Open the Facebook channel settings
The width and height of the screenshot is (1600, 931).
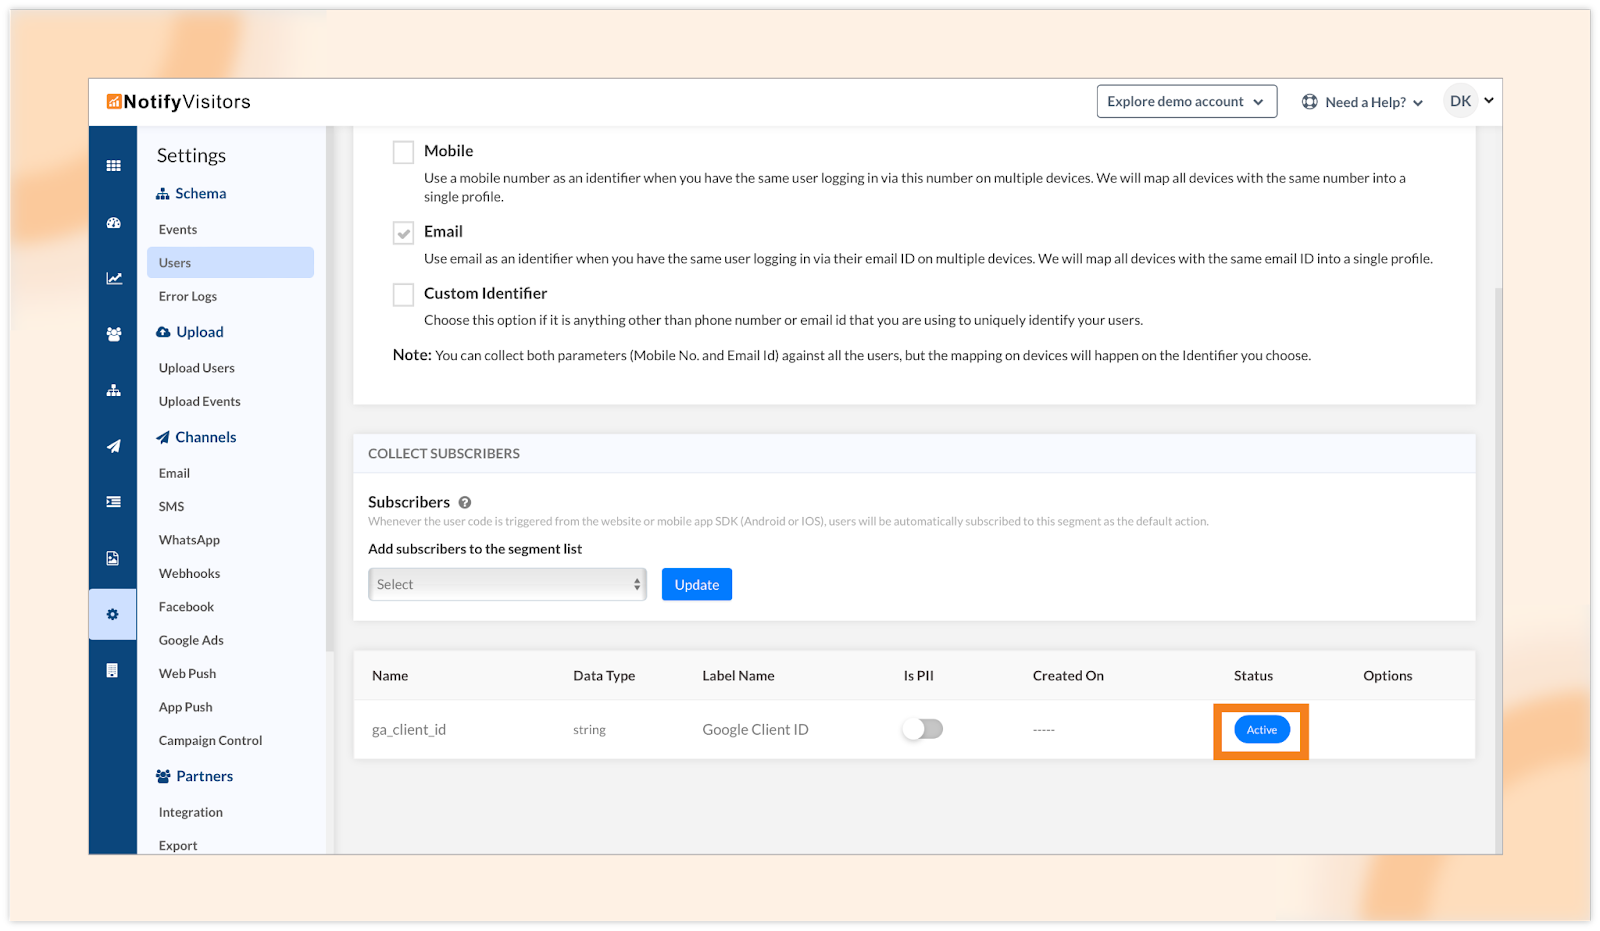click(186, 607)
